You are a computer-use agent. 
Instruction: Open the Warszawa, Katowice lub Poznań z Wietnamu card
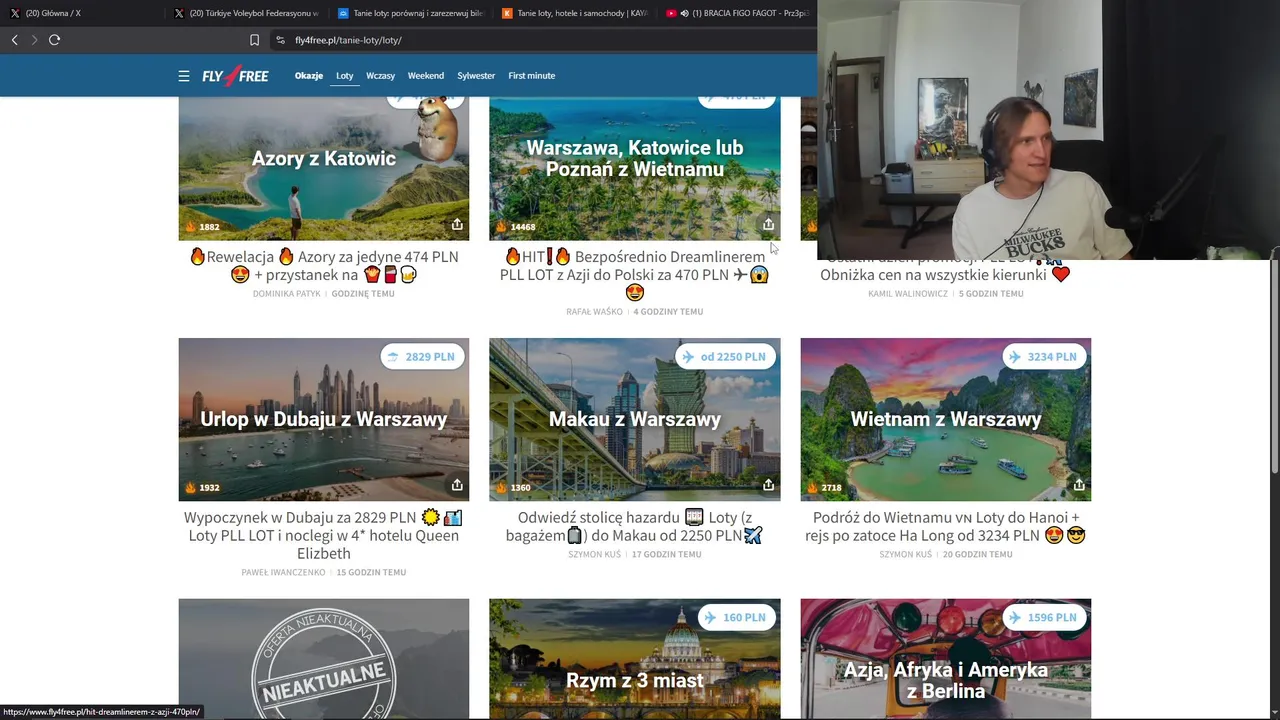[635, 168]
